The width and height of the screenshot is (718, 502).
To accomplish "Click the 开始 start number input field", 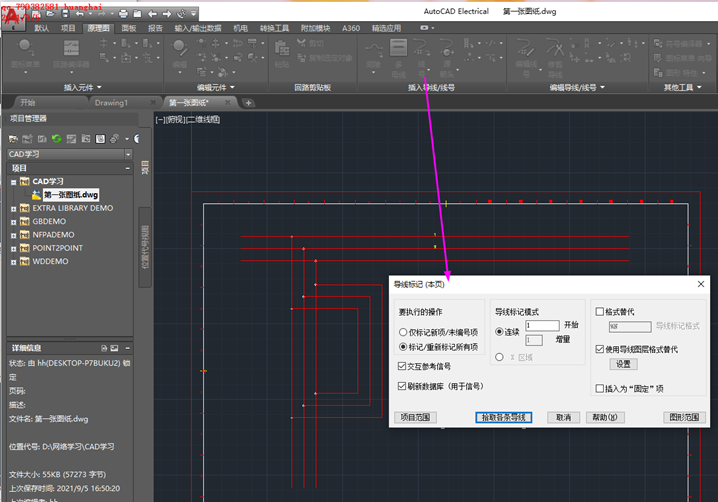I will 542,325.
